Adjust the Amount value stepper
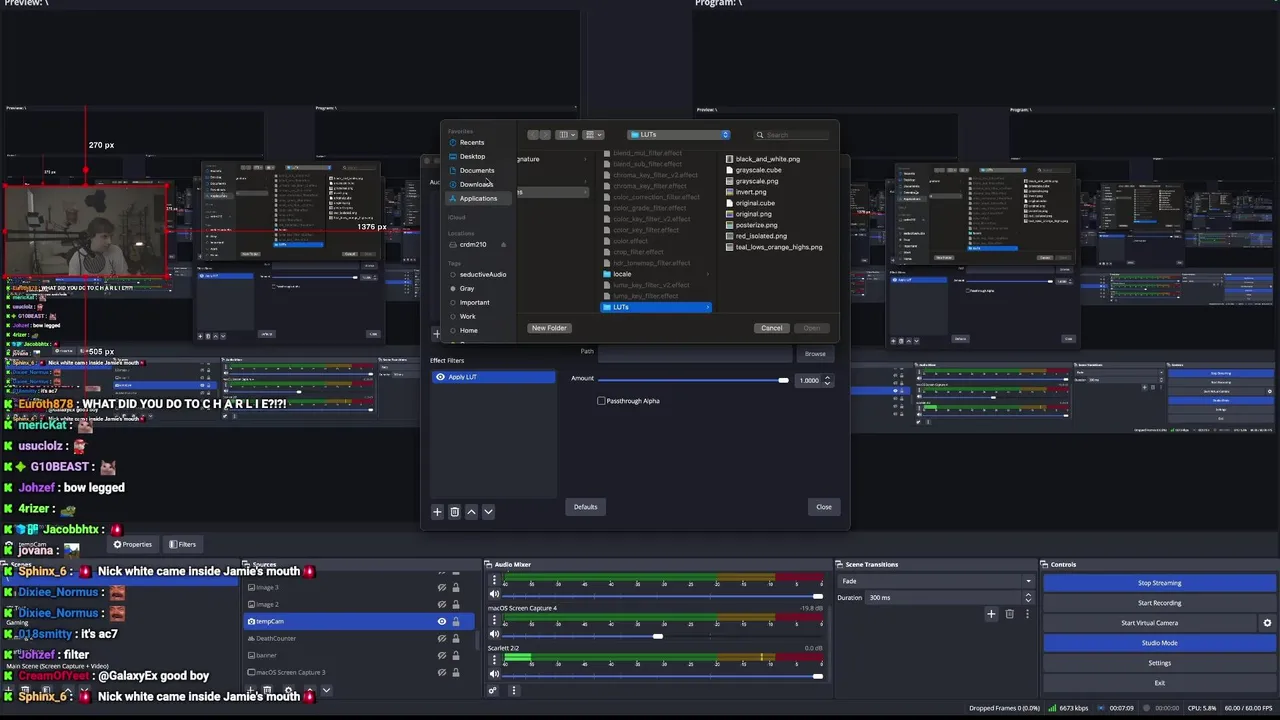Screen dimensions: 1280x720 pos(827,380)
